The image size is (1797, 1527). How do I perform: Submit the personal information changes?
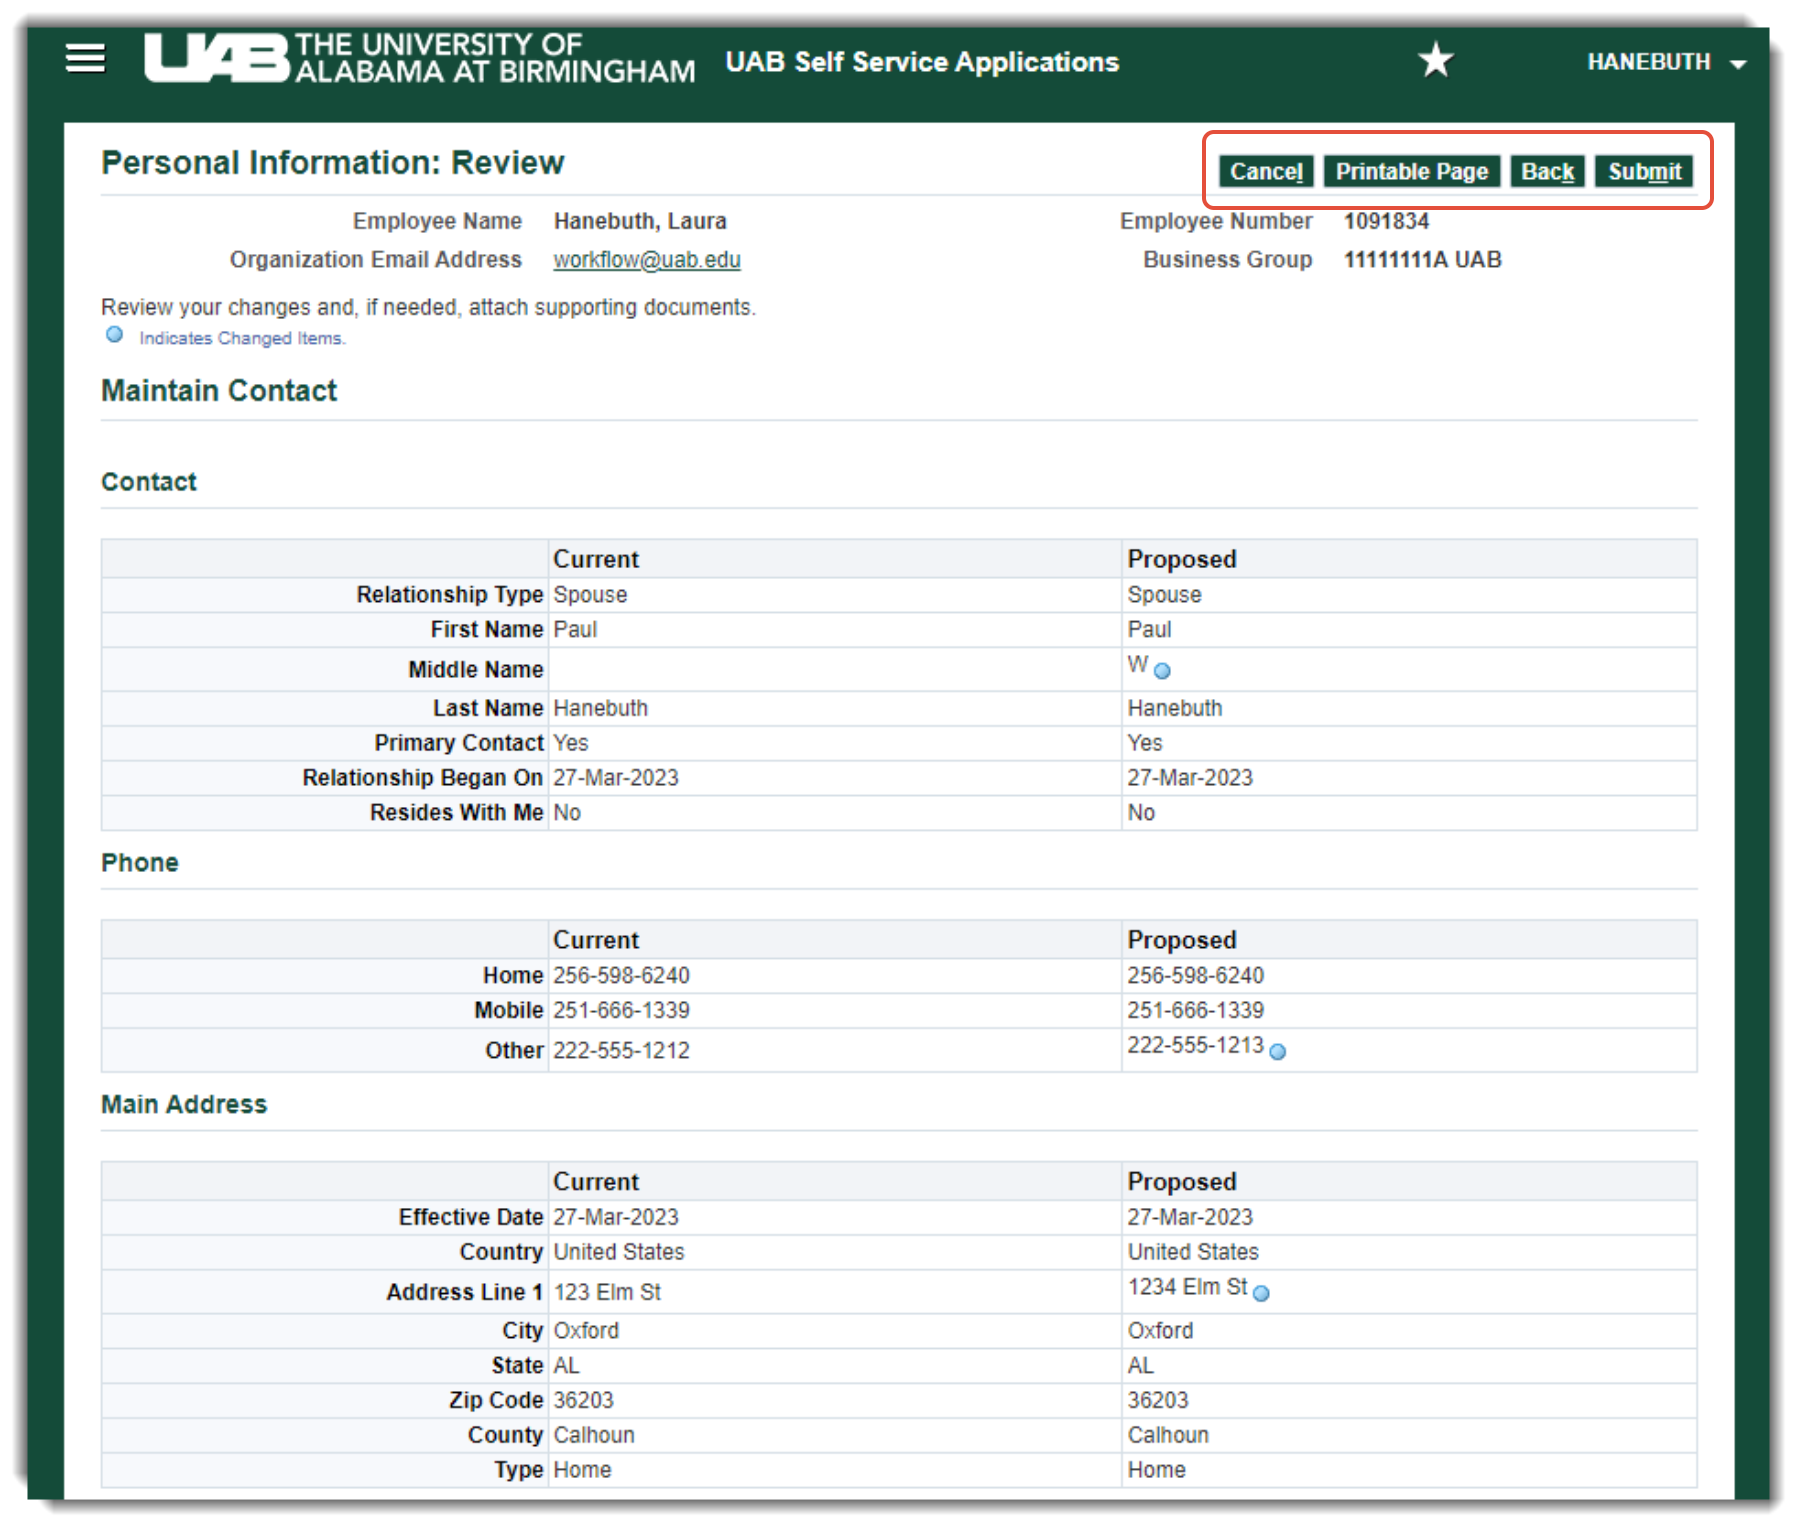point(1644,171)
